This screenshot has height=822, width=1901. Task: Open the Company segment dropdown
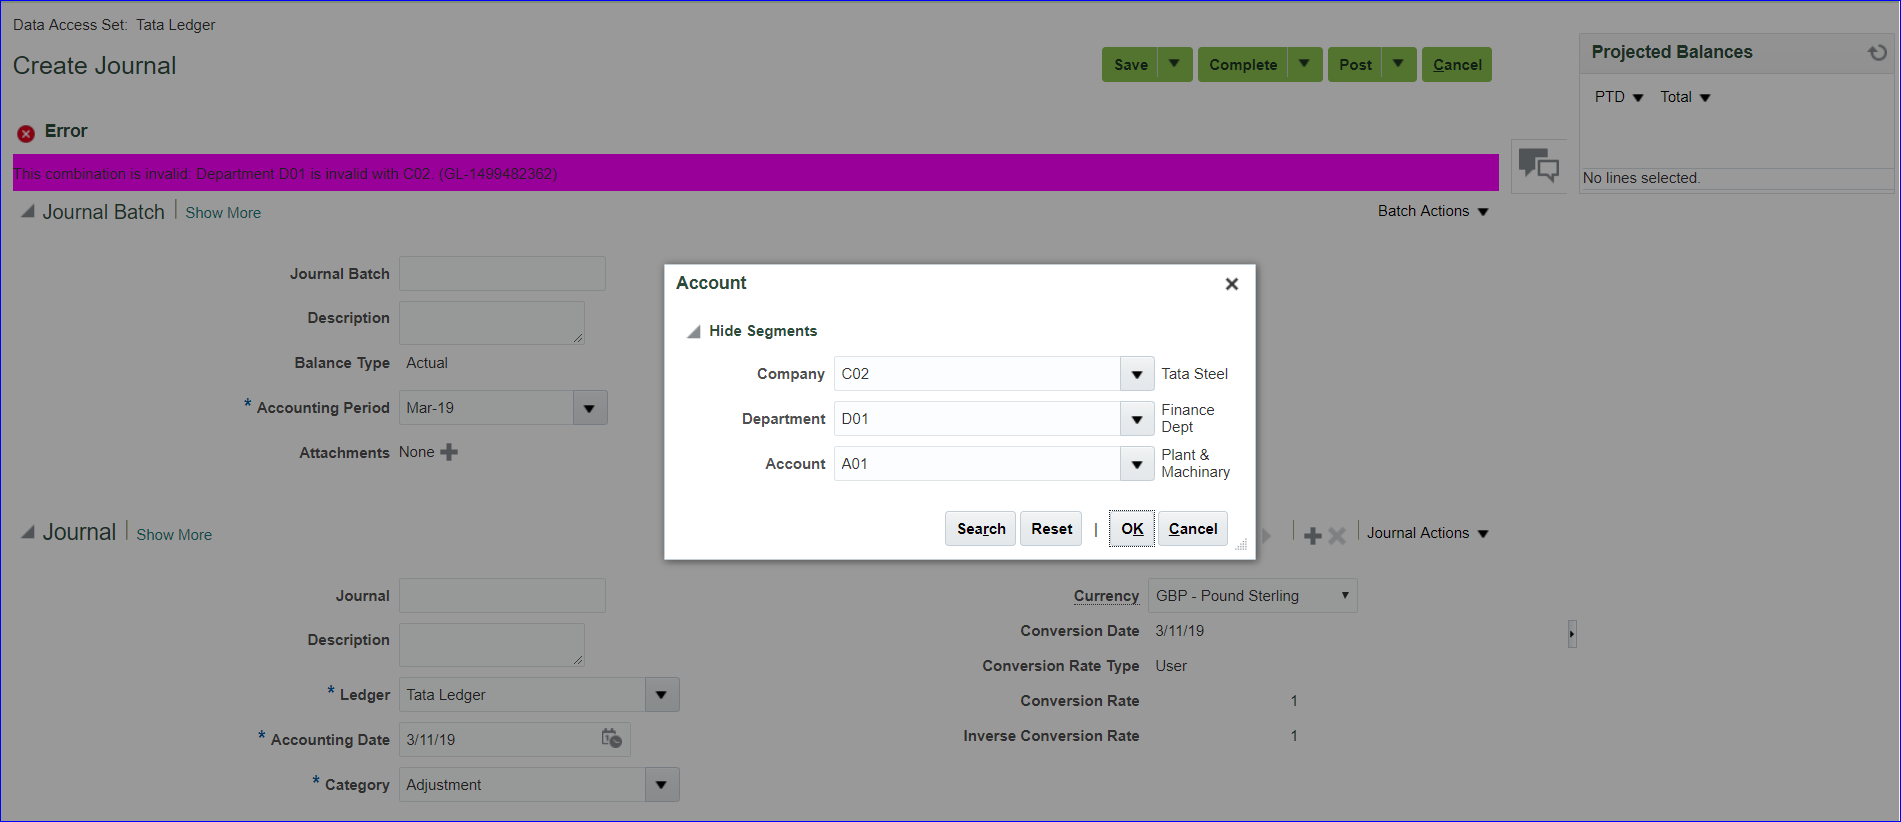(x=1137, y=374)
